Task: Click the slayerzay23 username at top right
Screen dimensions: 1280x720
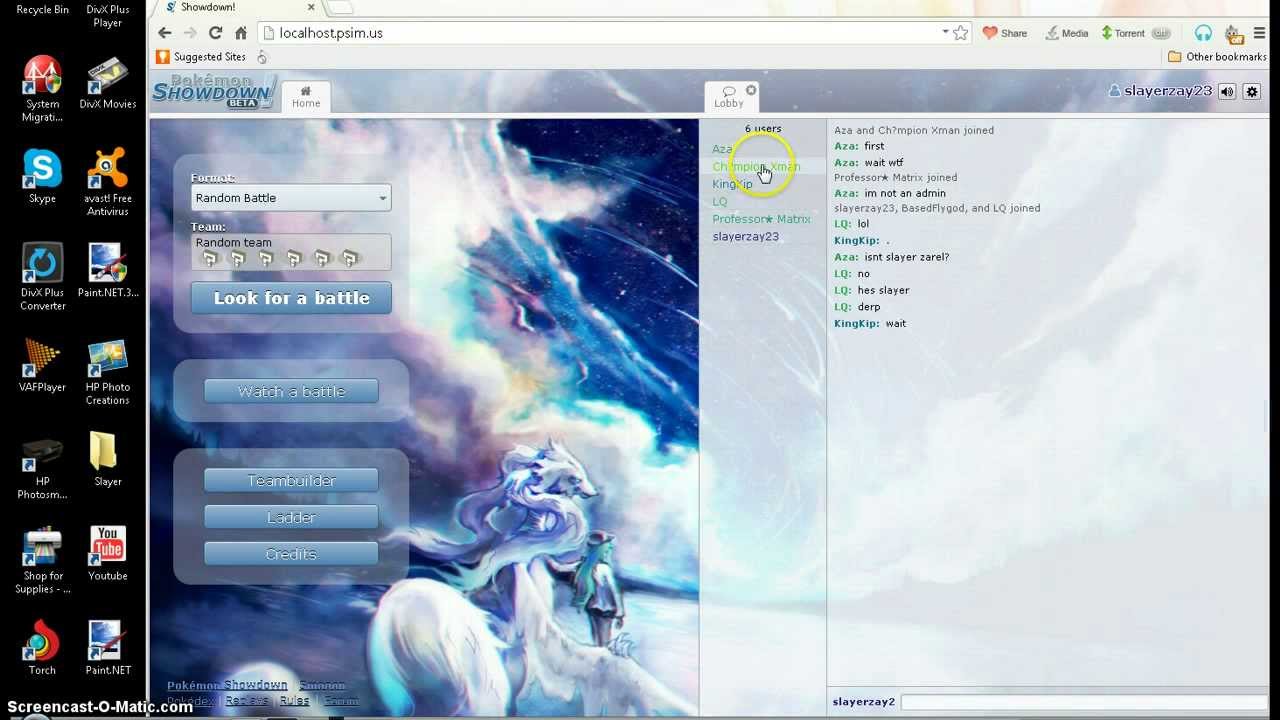Action: click(x=1160, y=91)
